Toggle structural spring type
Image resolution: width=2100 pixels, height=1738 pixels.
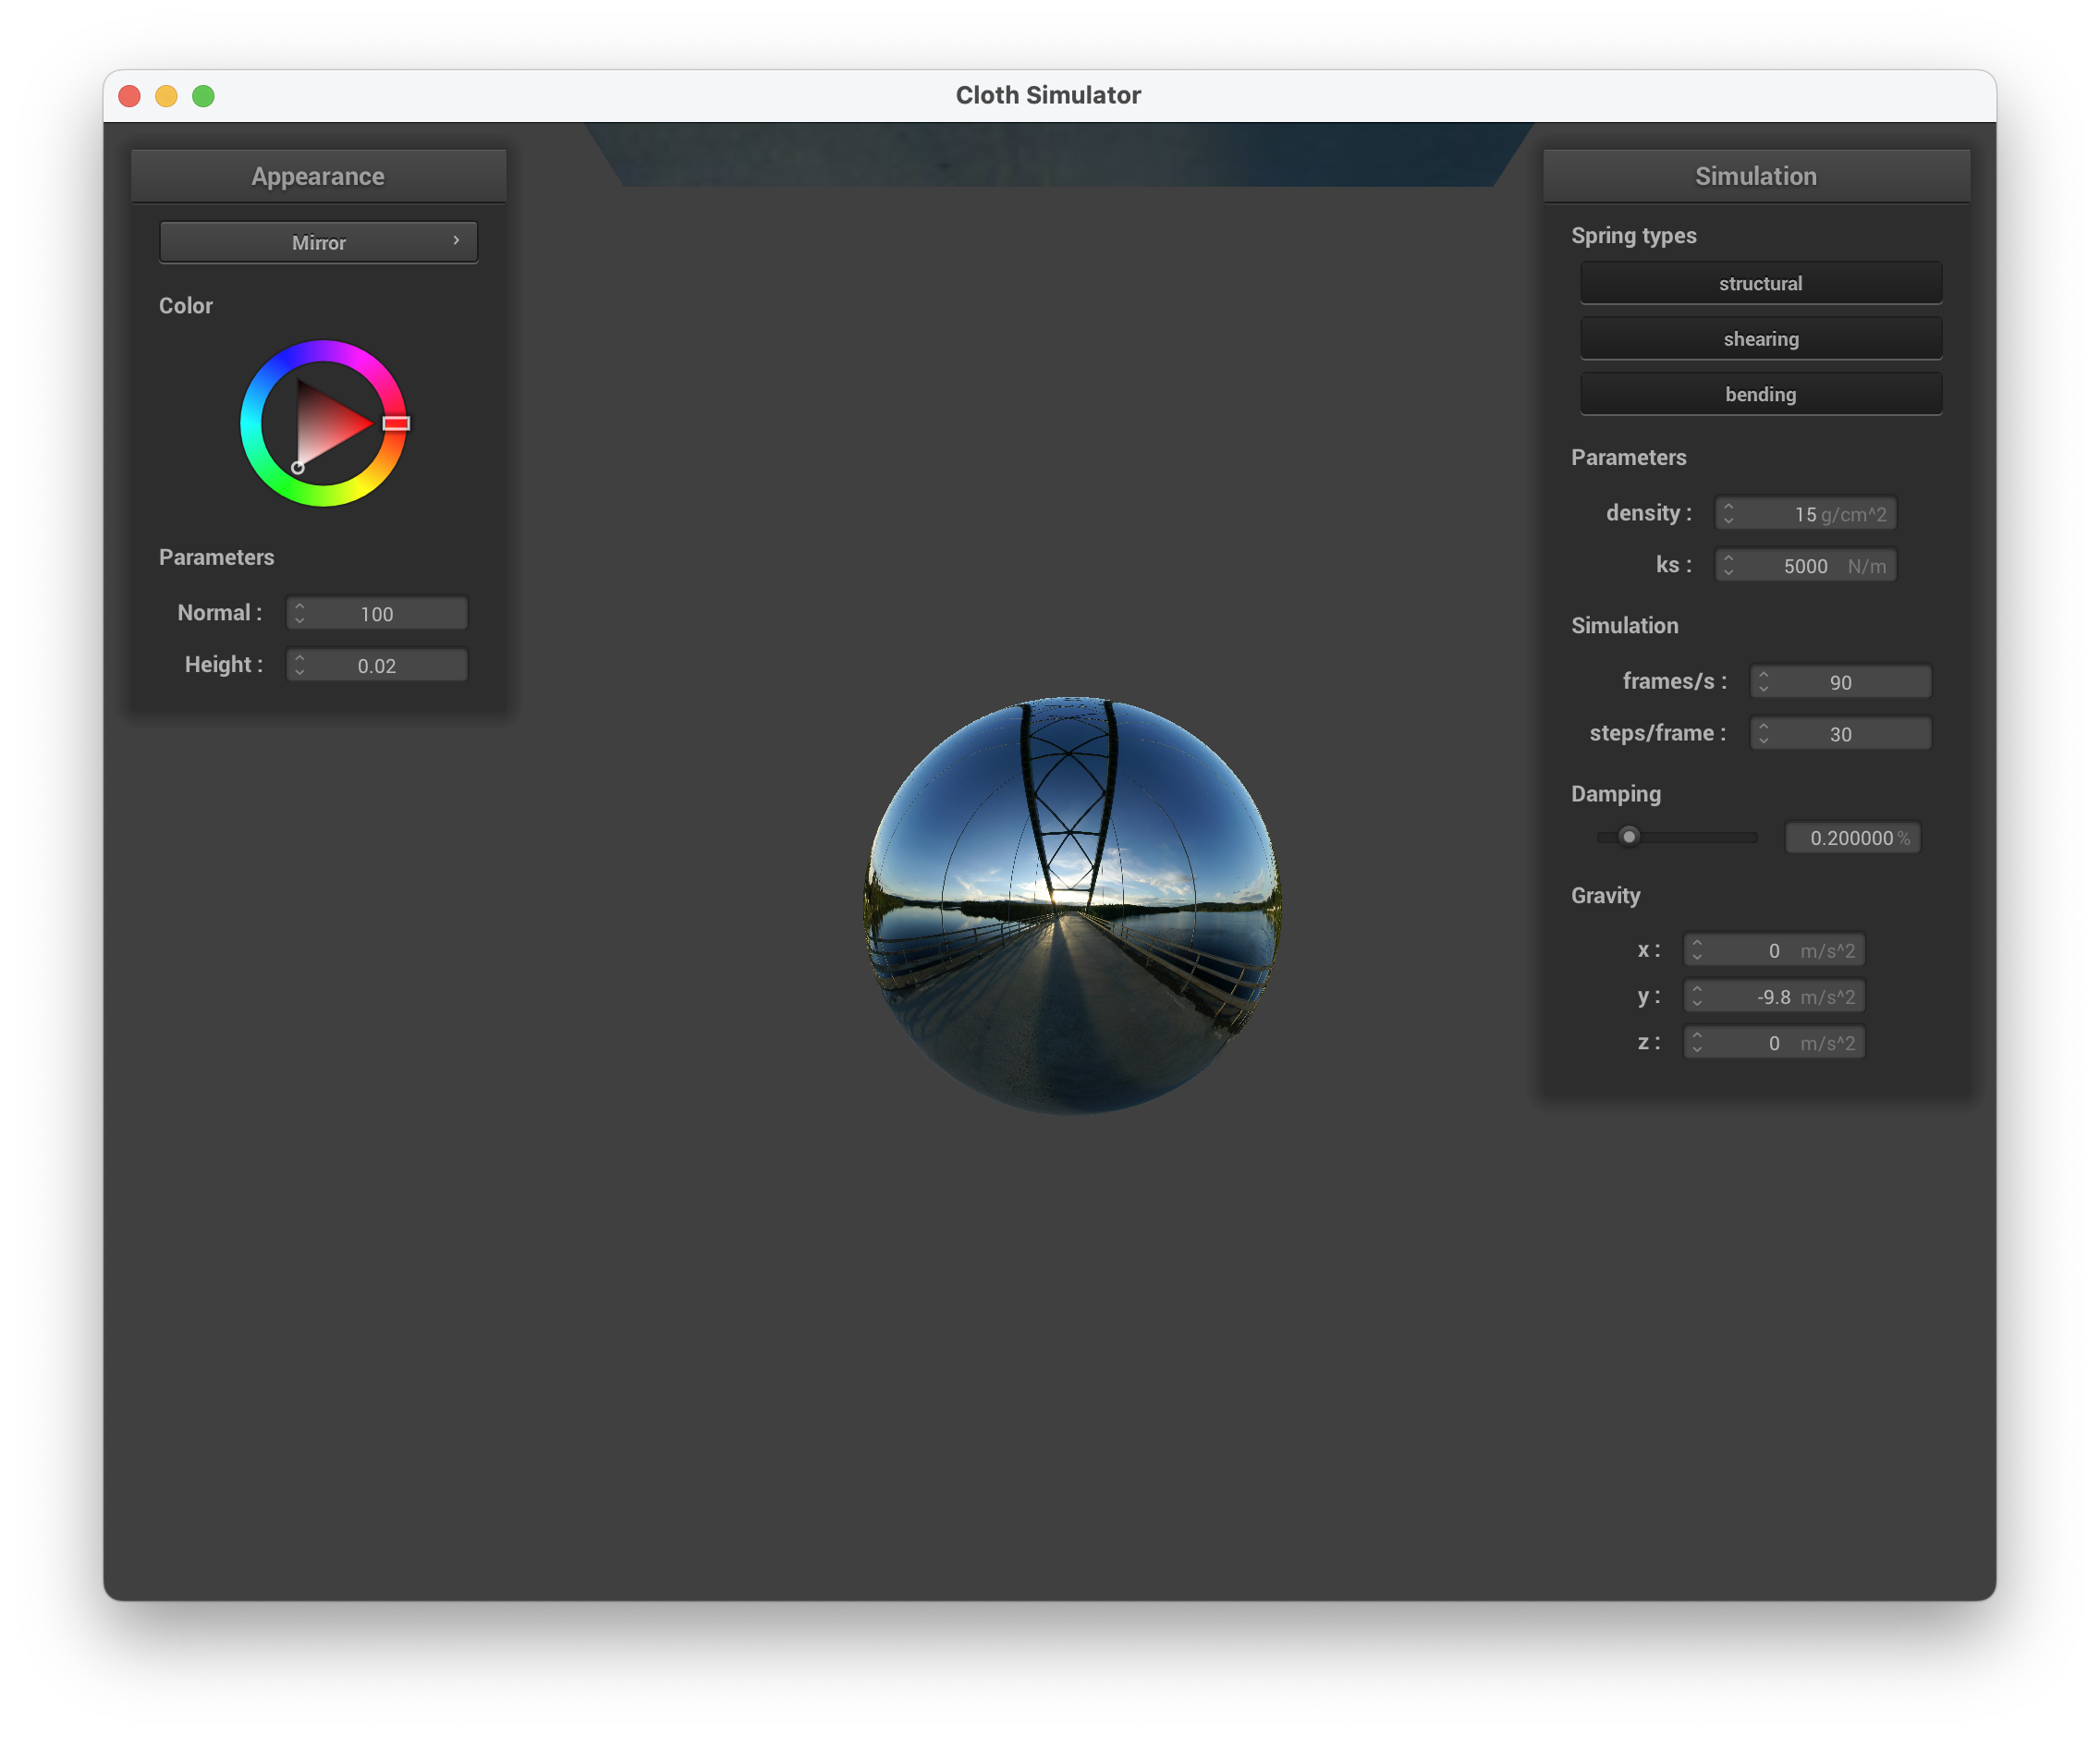[1760, 283]
